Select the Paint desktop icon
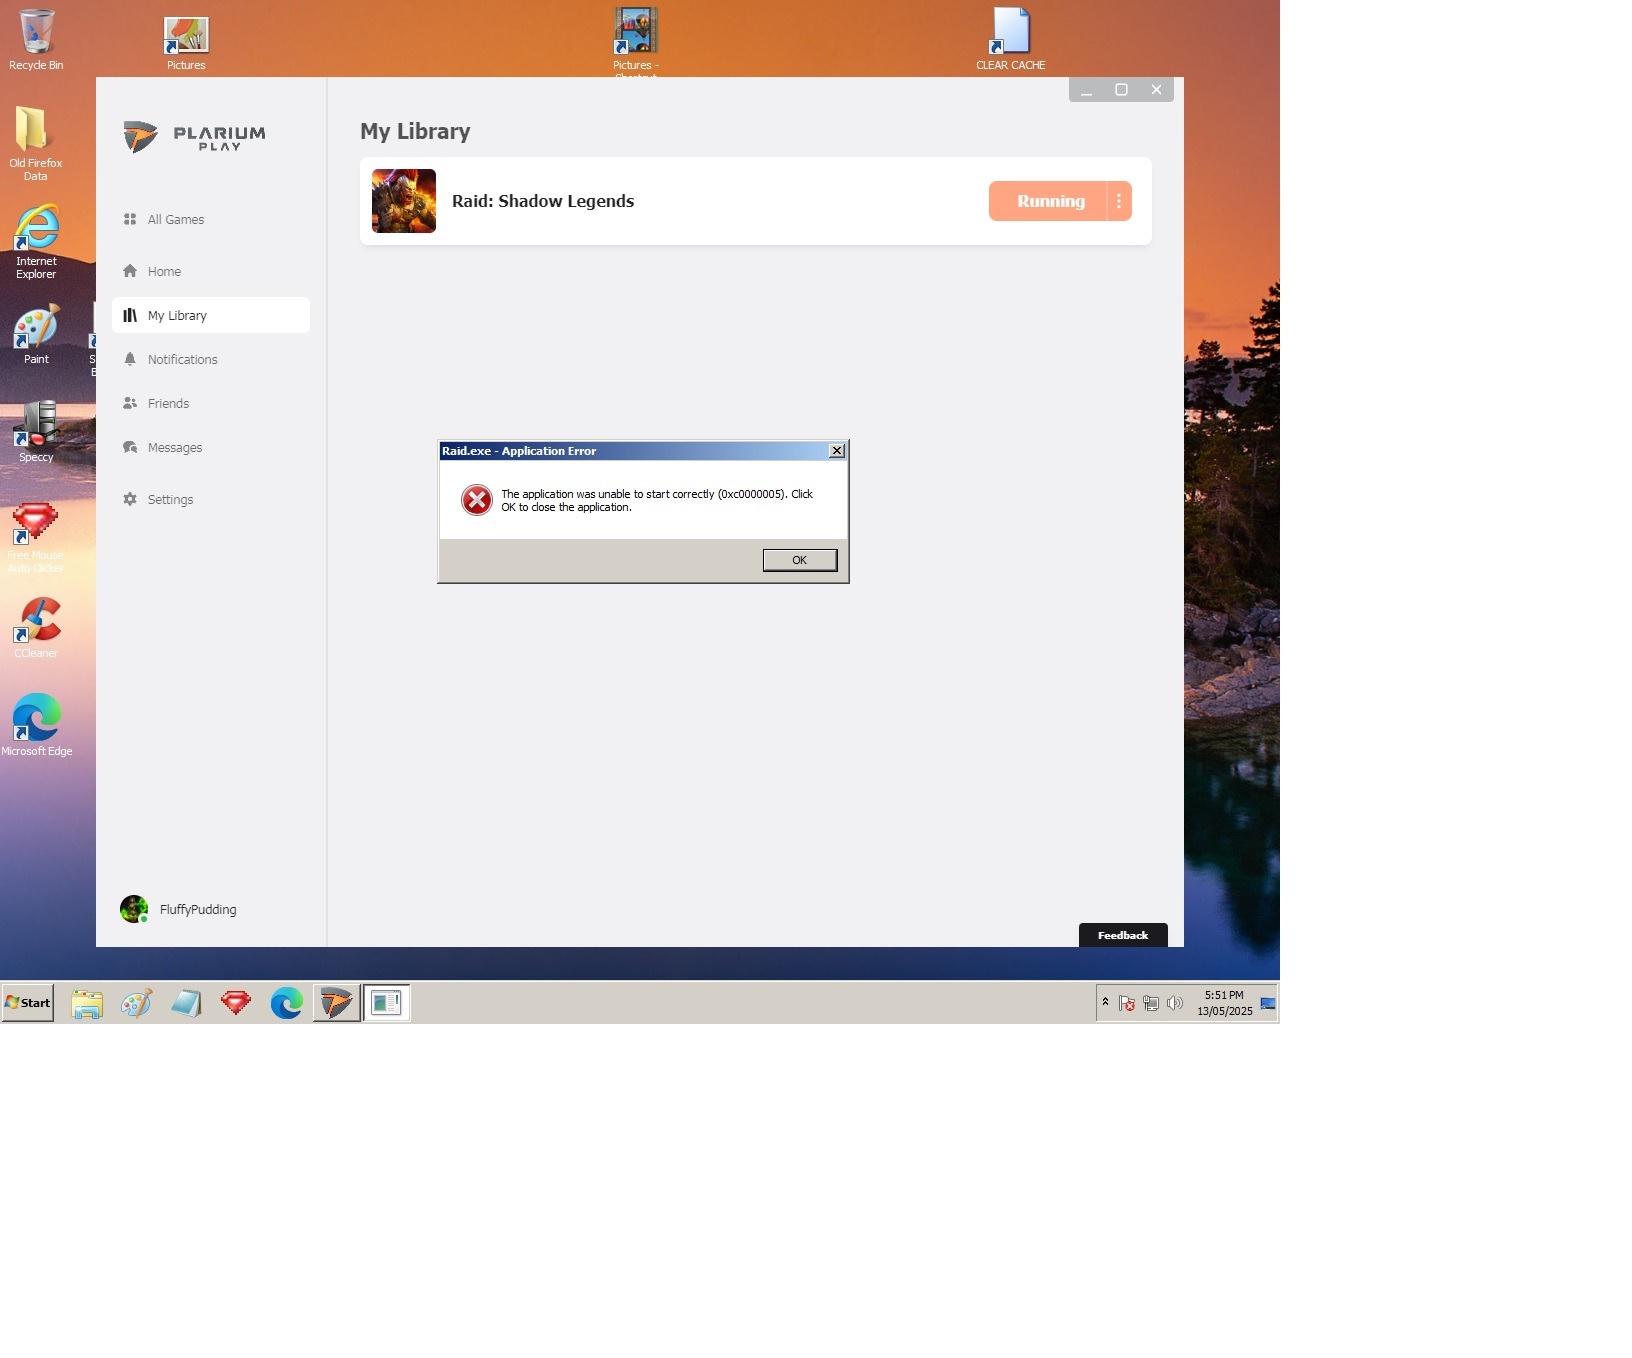Viewport: 1632px width, 1358px height. pyautogui.click(x=36, y=335)
